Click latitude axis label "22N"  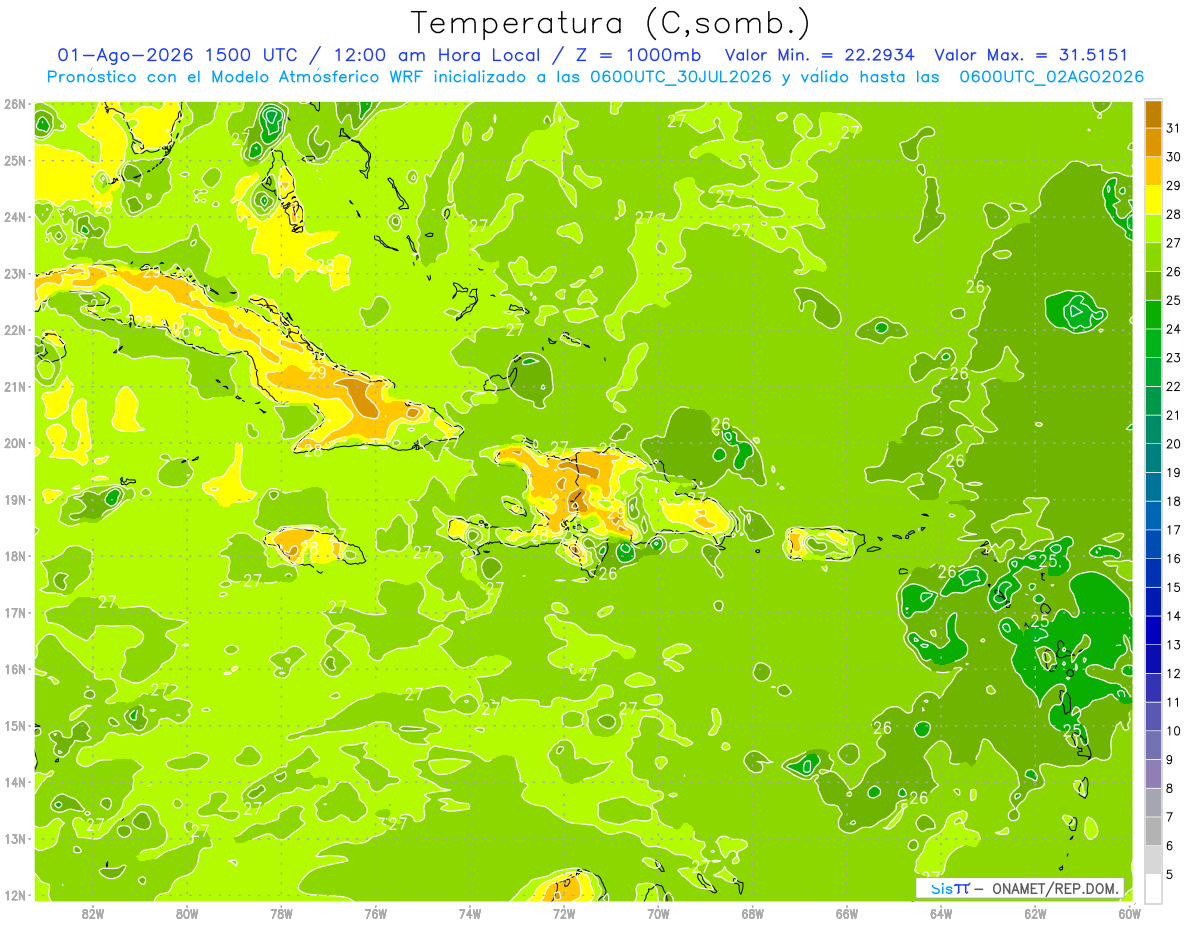click(x=14, y=330)
